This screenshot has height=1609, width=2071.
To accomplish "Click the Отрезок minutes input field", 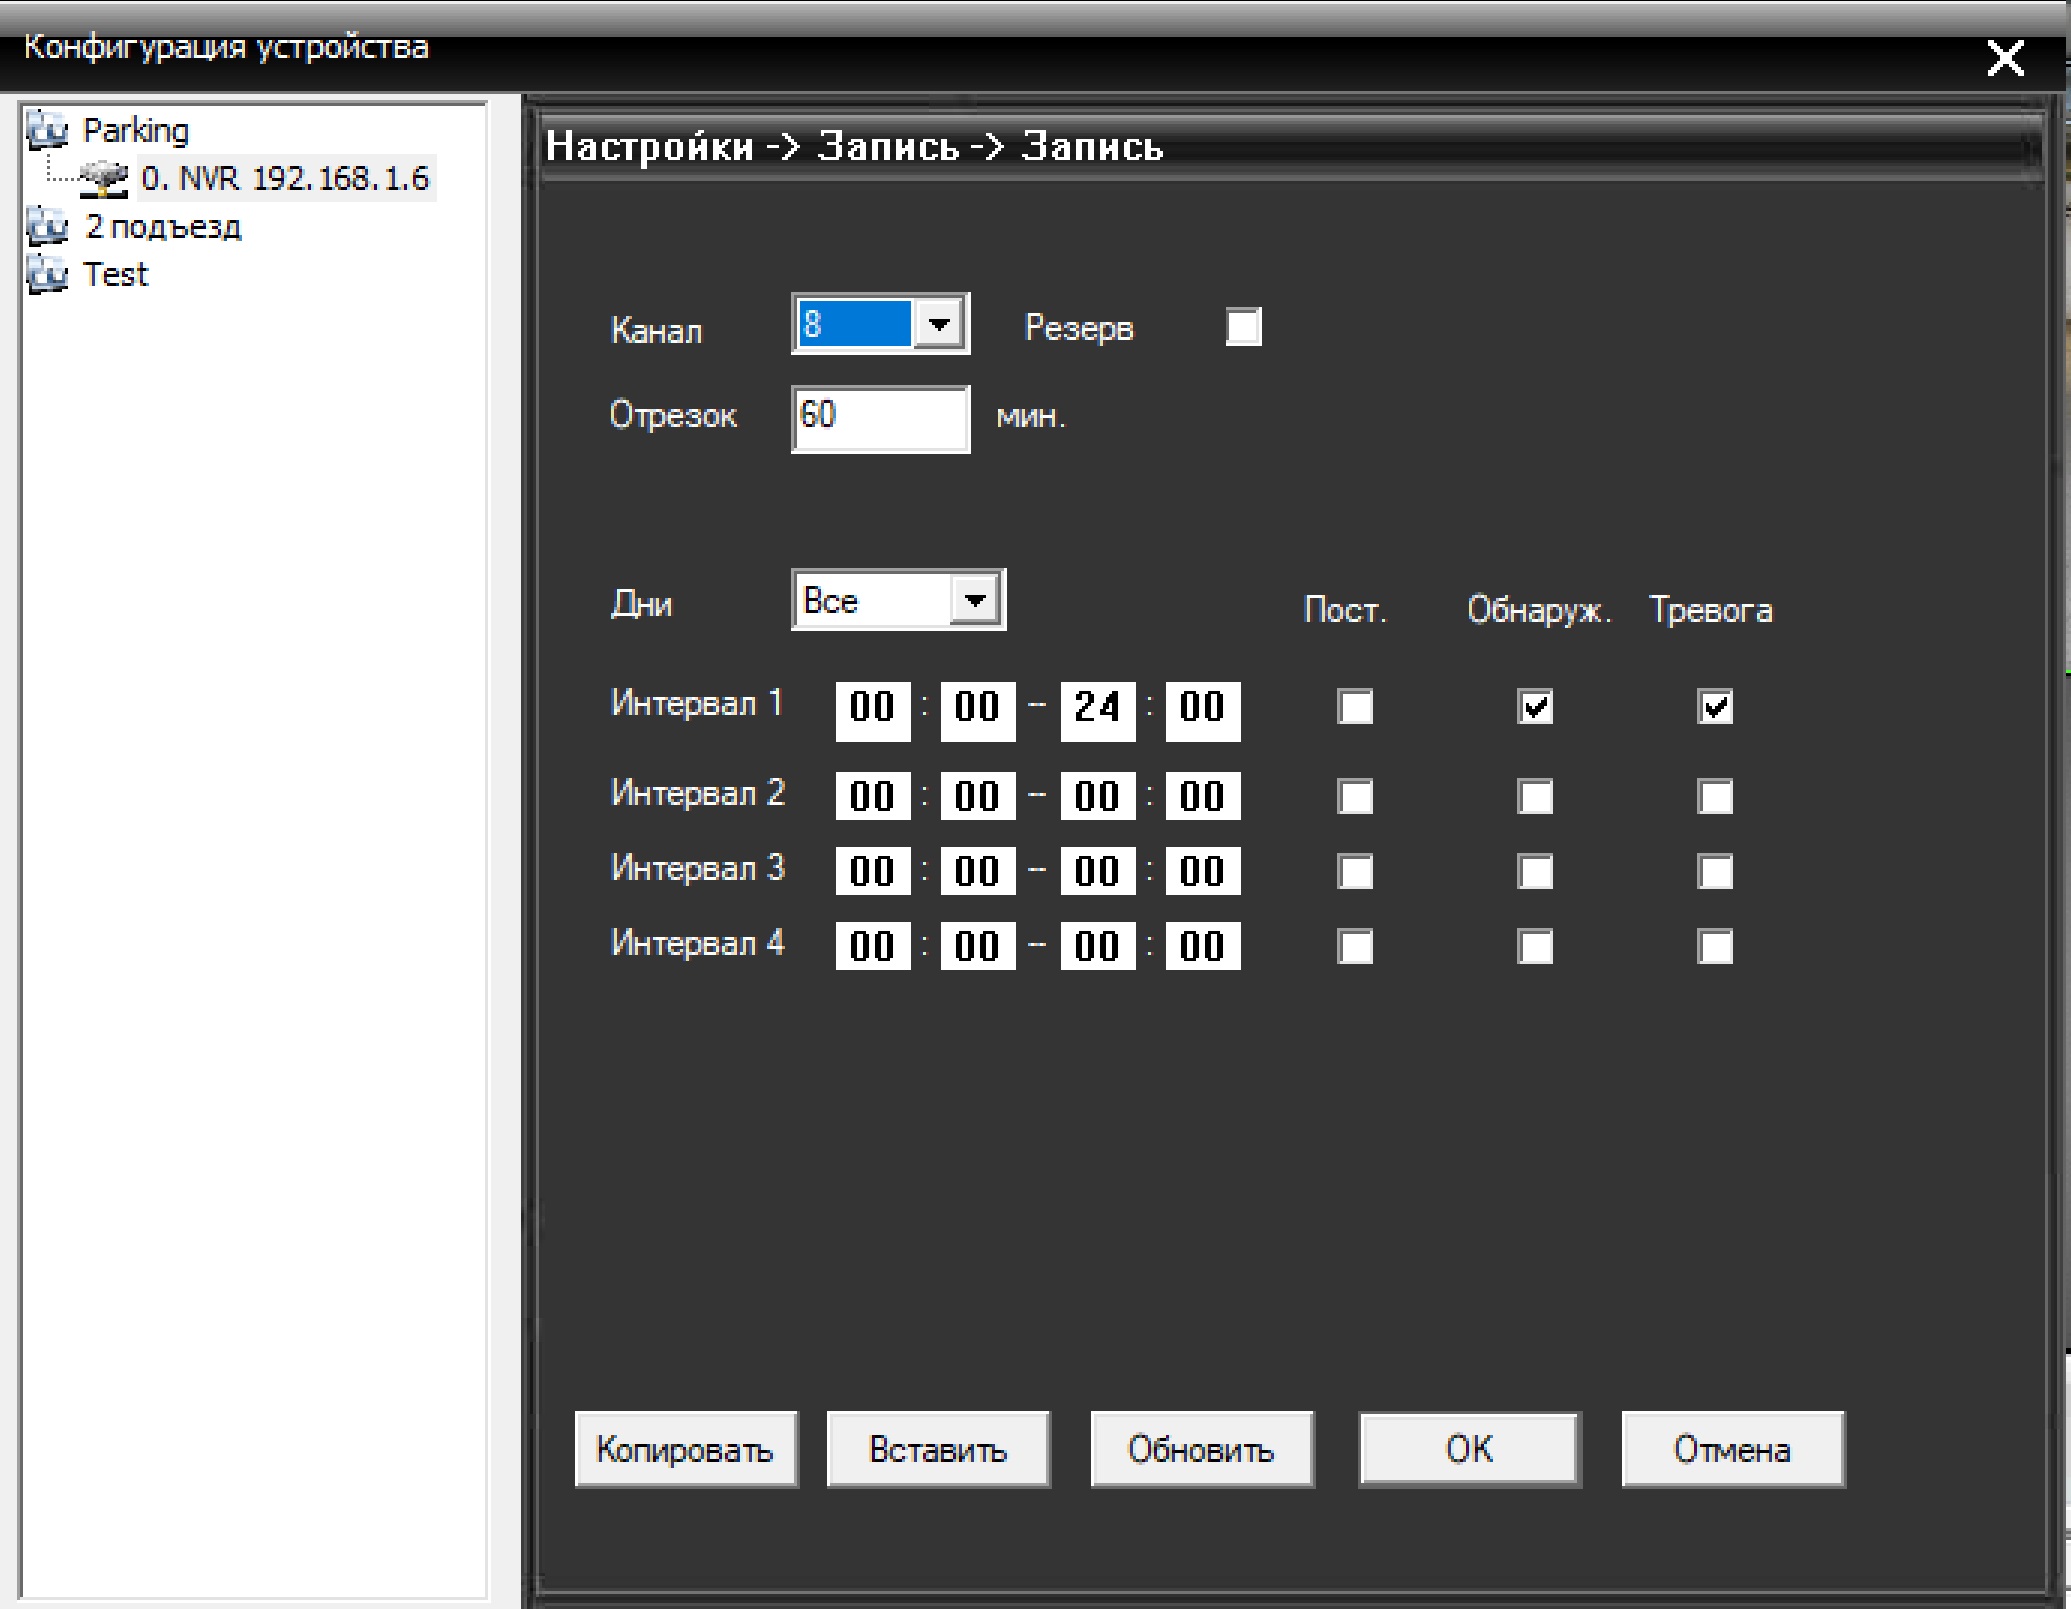I will pos(880,418).
